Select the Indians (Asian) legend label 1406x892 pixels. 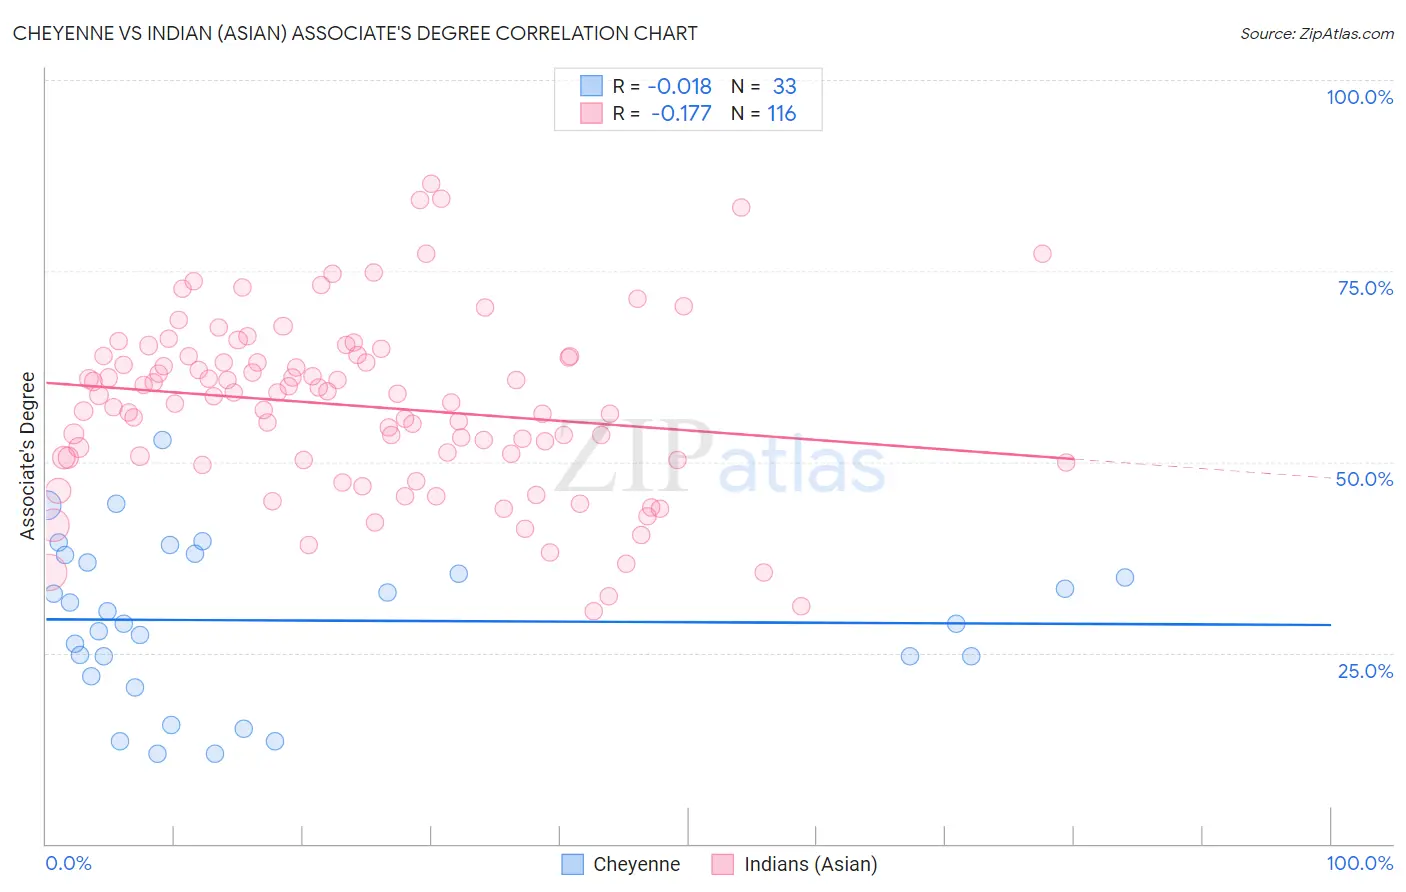[810, 864]
